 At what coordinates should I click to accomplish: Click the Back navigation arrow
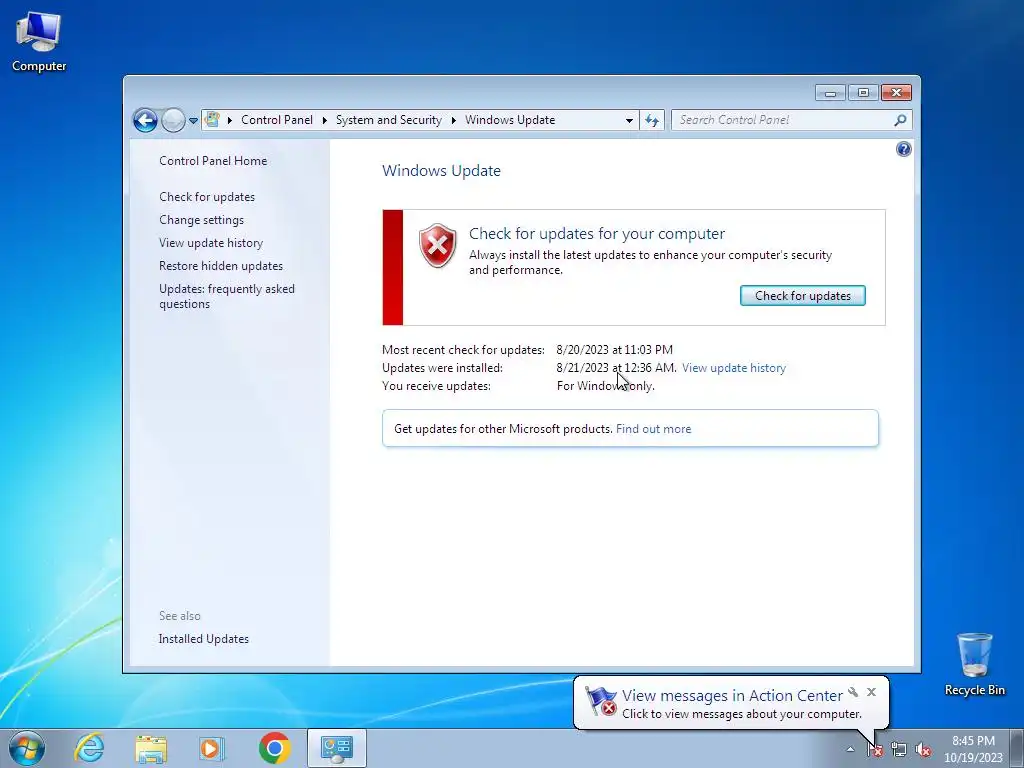pos(145,120)
